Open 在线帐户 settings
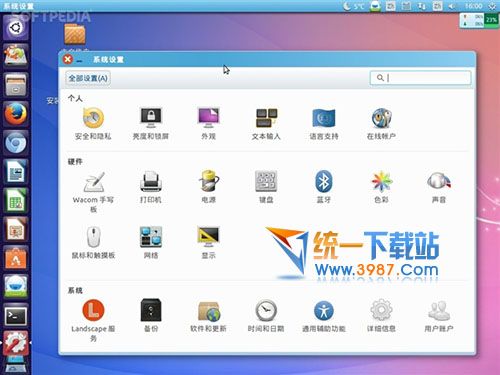The height and width of the screenshot is (375, 500). coord(381,123)
